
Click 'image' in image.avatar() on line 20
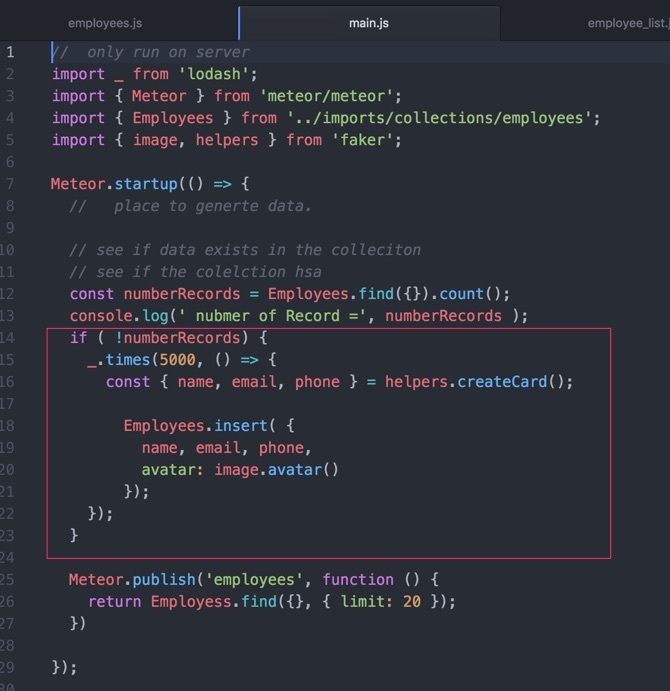click(x=236, y=470)
